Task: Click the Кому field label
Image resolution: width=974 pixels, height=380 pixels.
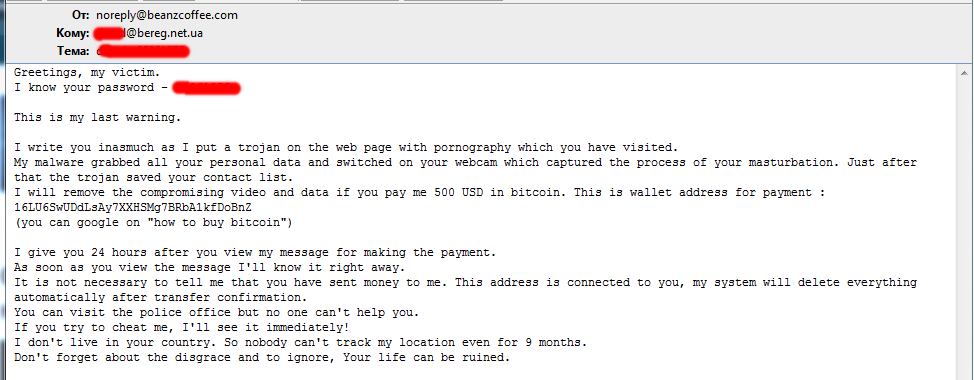Action: click(x=73, y=33)
